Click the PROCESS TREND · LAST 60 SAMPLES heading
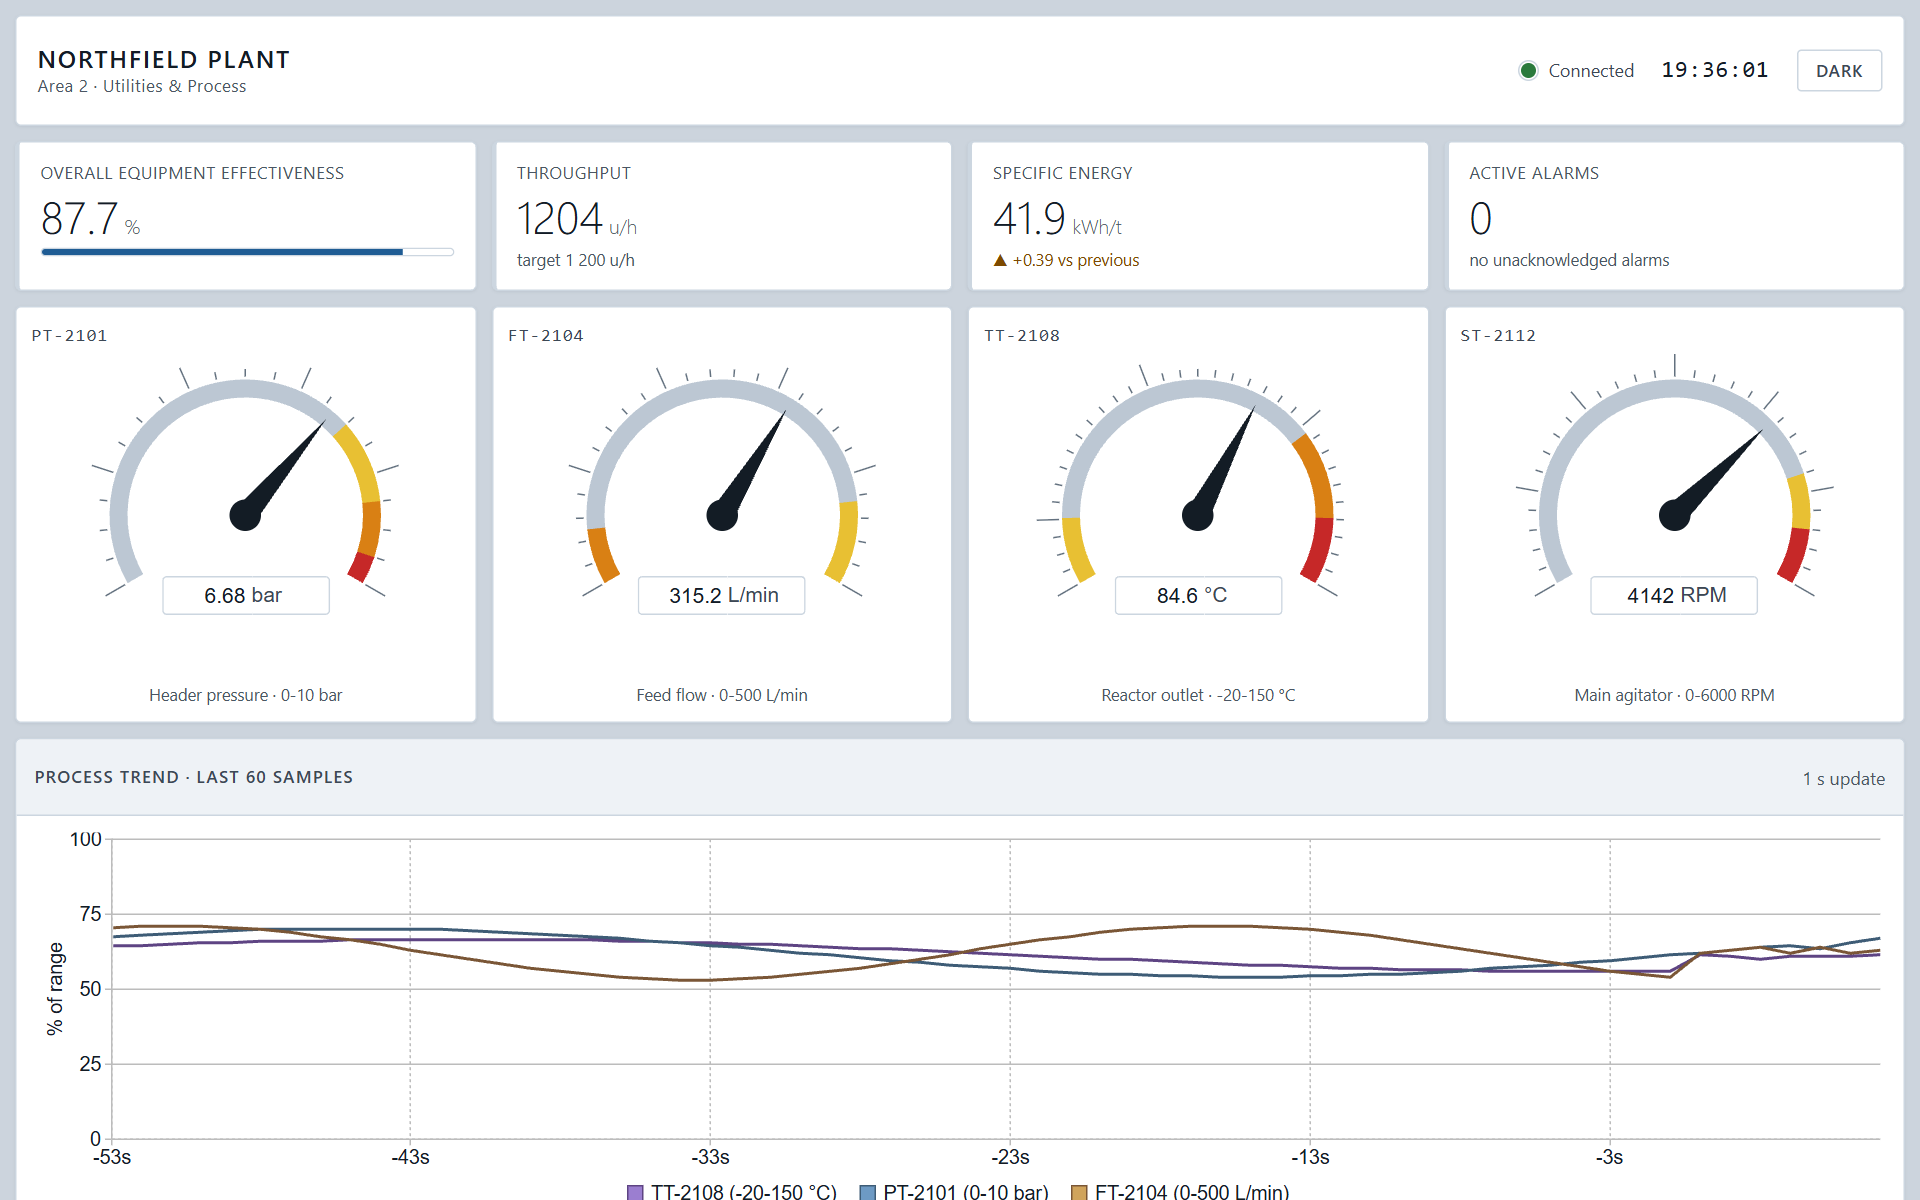Viewport: 1920px width, 1200px height. pyautogui.click(x=194, y=777)
